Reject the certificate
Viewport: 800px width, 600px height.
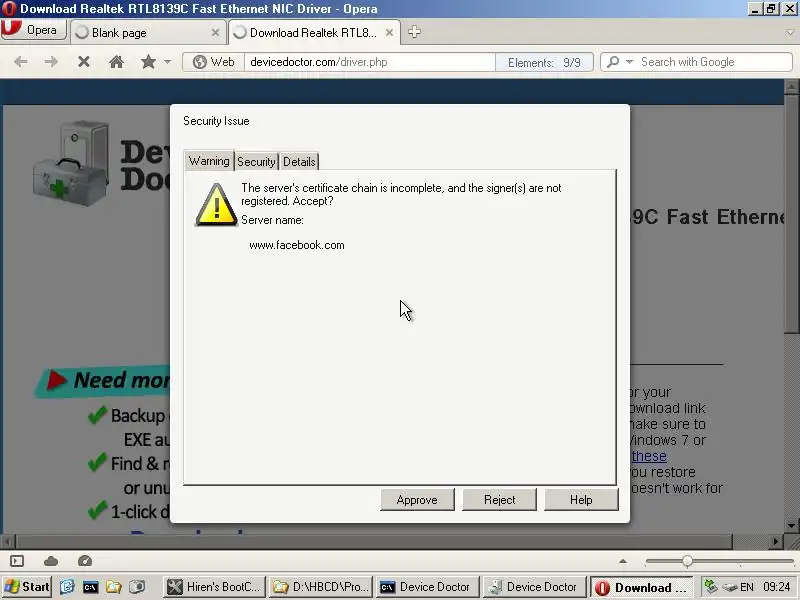click(499, 499)
